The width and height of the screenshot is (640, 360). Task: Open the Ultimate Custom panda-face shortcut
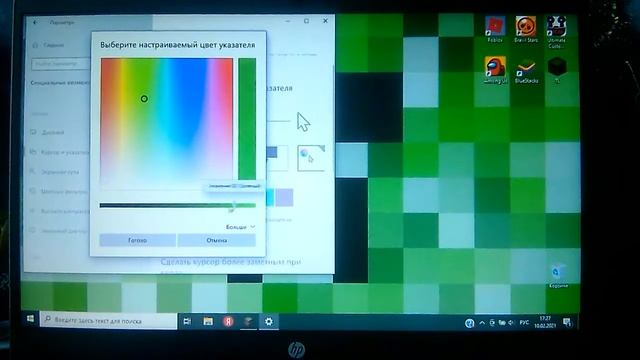click(556, 31)
